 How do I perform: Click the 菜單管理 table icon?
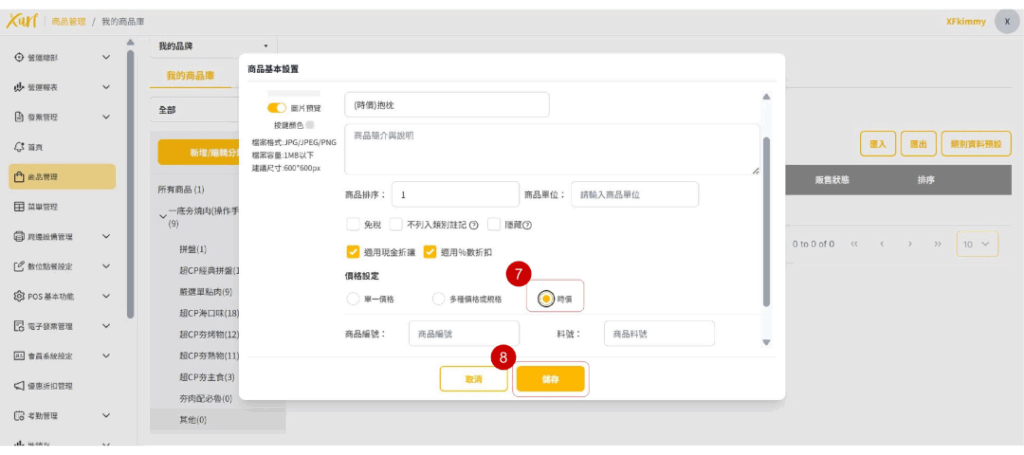(x=19, y=207)
